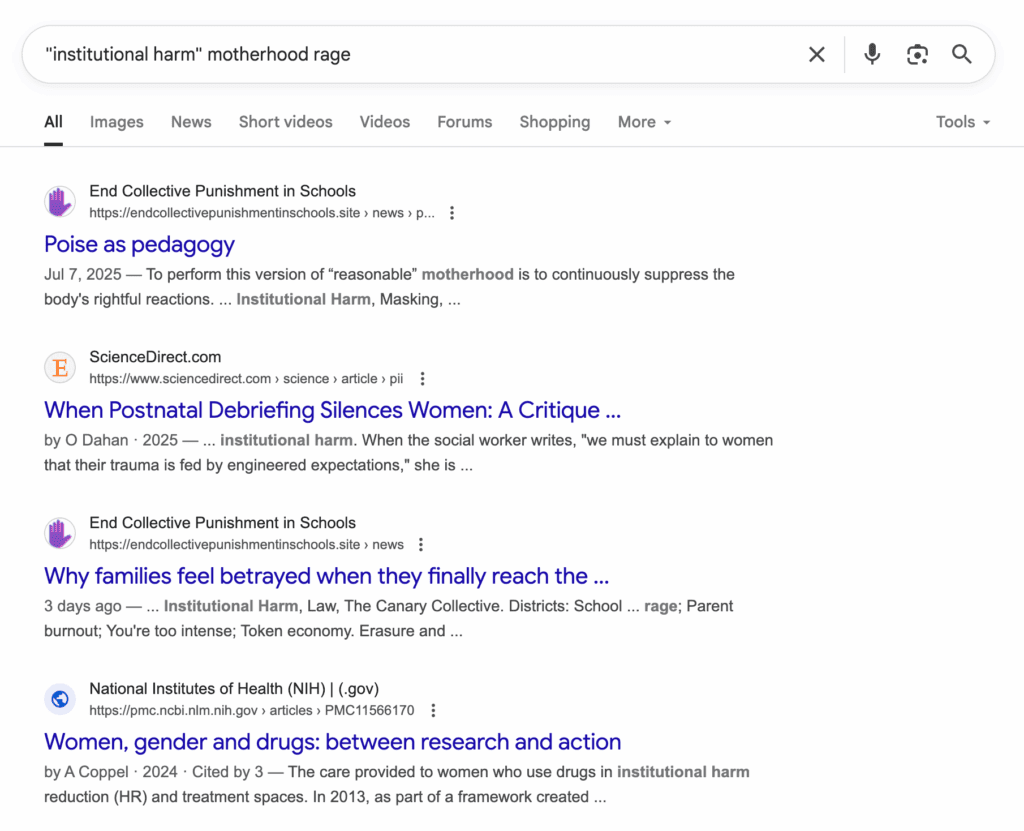Open Google Lens image search
Image resolution: width=1024 pixels, height=831 pixels.
coord(917,54)
